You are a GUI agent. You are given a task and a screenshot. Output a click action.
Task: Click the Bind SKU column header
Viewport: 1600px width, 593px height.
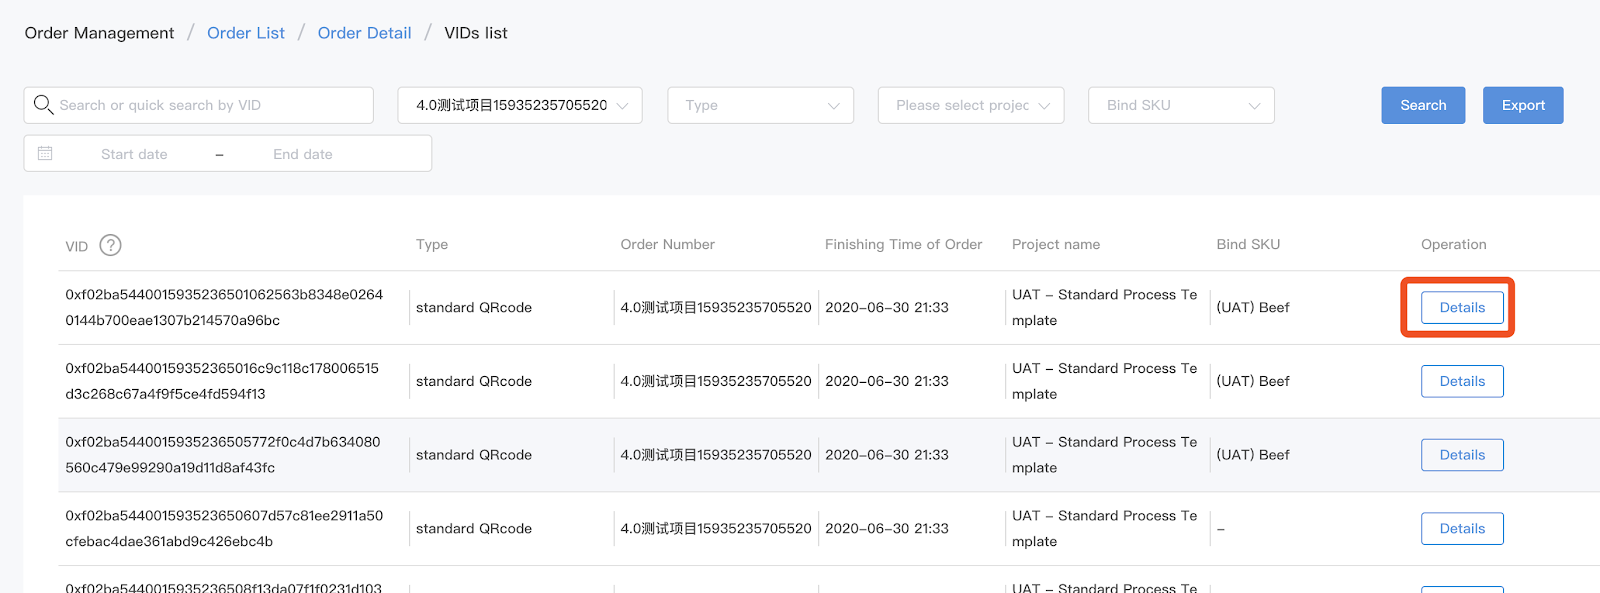coord(1248,244)
